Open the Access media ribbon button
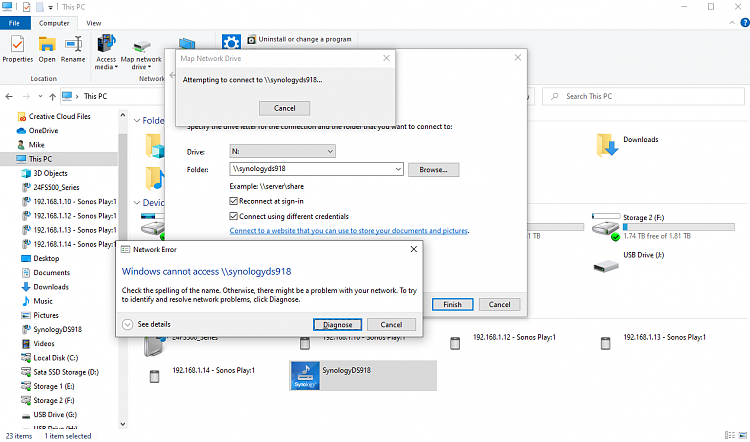The image size is (750, 442). 106,52
